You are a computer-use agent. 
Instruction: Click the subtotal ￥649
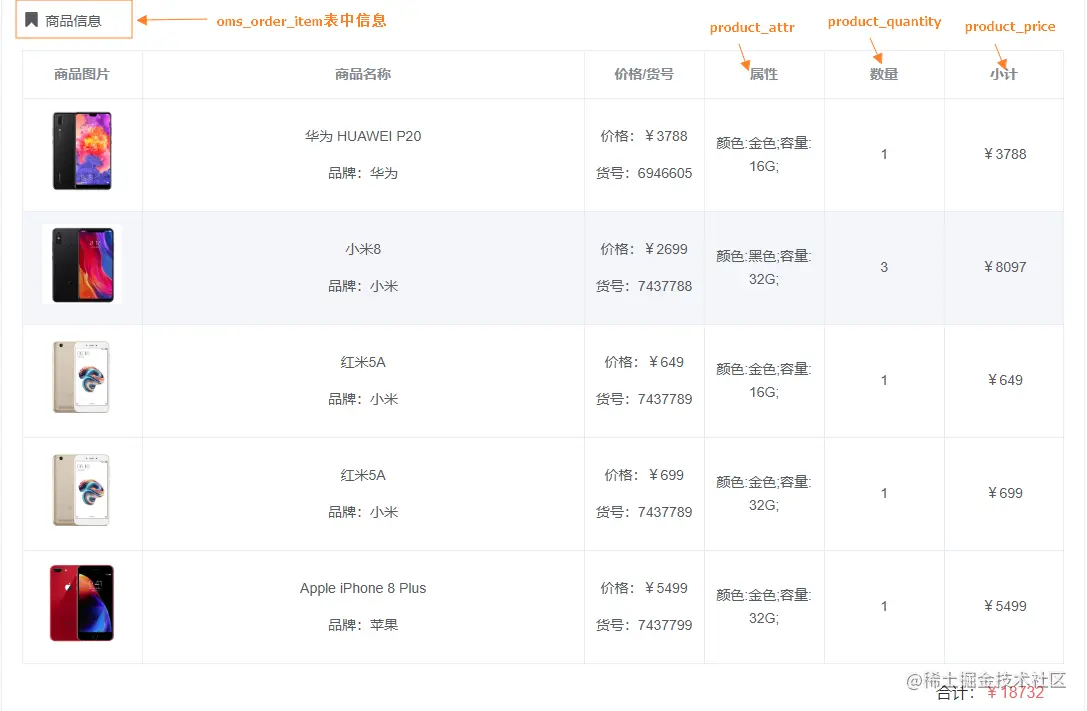click(x=1005, y=380)
